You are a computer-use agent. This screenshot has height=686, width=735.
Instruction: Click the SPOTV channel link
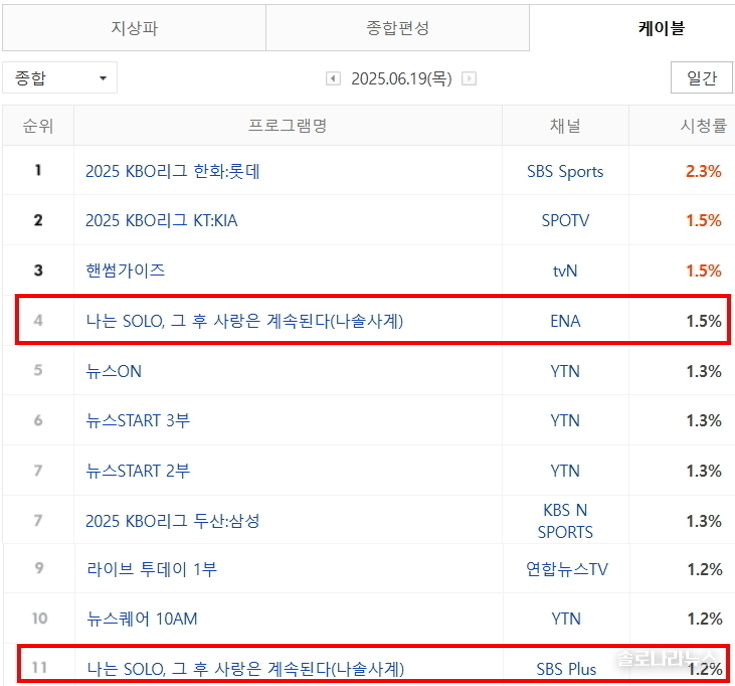(x=565, y=220)
